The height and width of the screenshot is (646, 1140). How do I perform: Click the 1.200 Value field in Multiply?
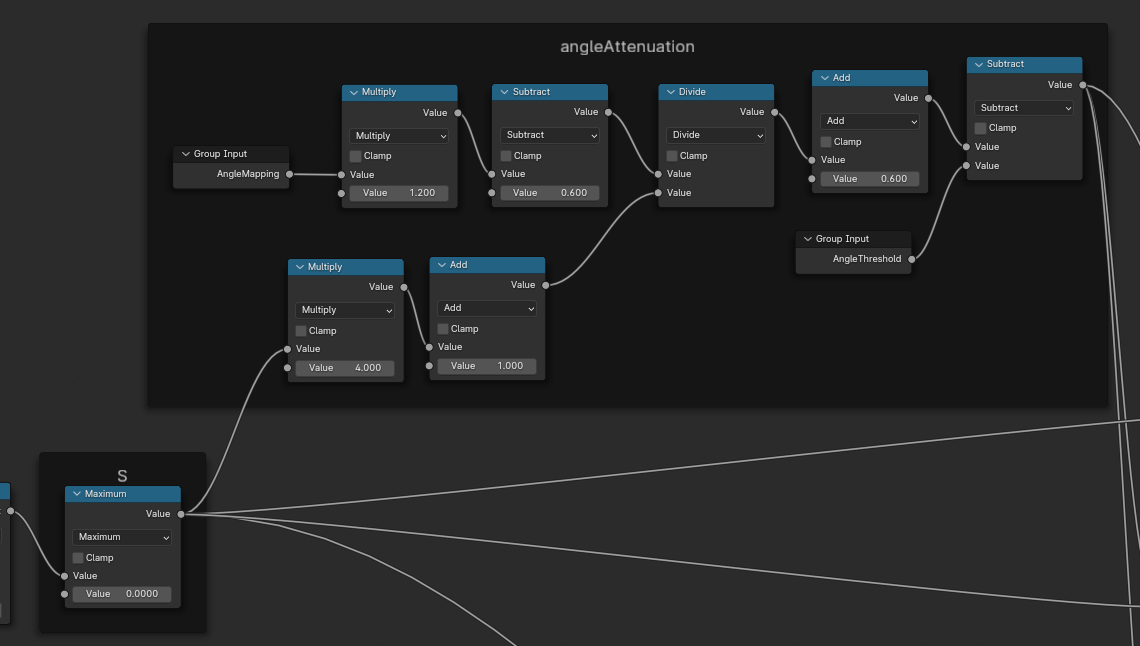[x=399, y=193]
